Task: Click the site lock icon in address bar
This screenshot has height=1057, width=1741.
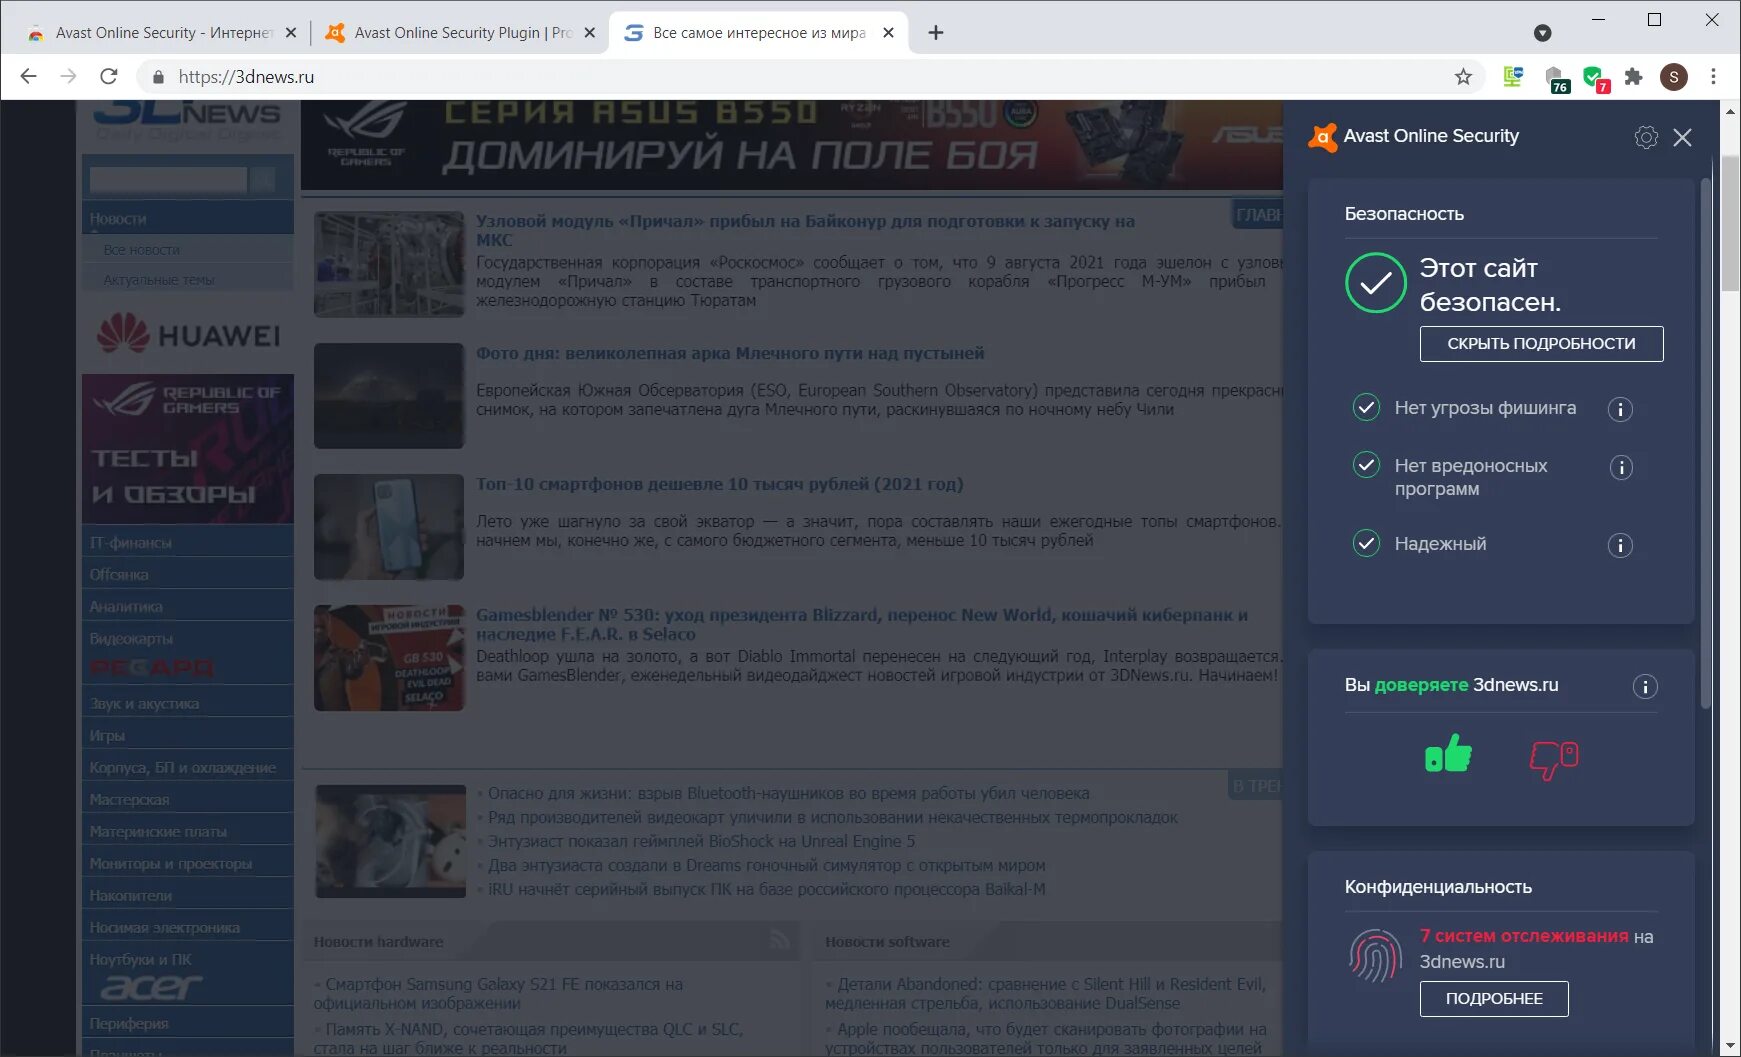Action: (157, 77)
